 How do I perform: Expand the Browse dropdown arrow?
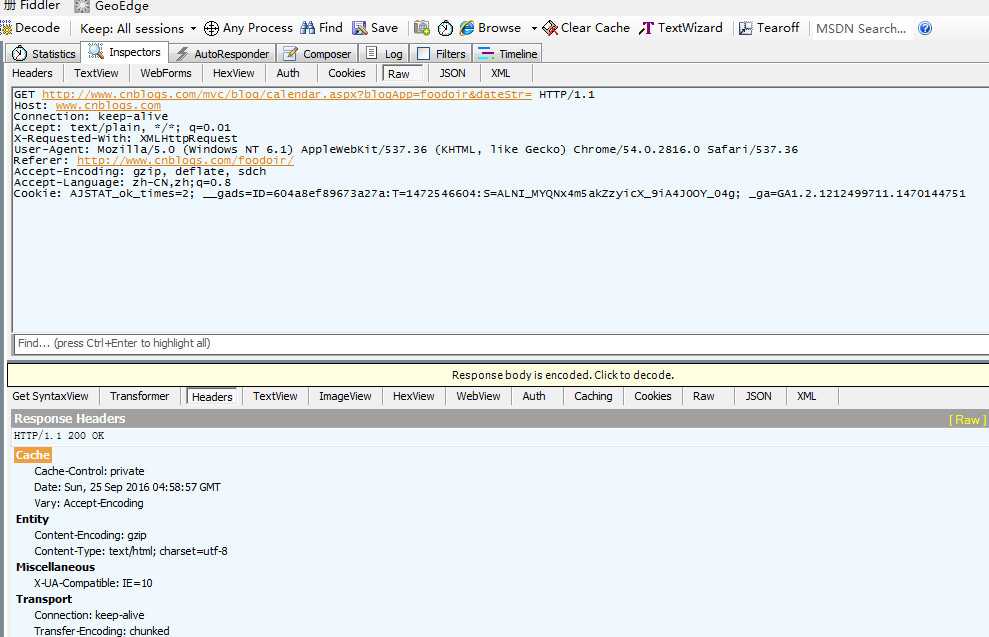click(x=534, y=28)
